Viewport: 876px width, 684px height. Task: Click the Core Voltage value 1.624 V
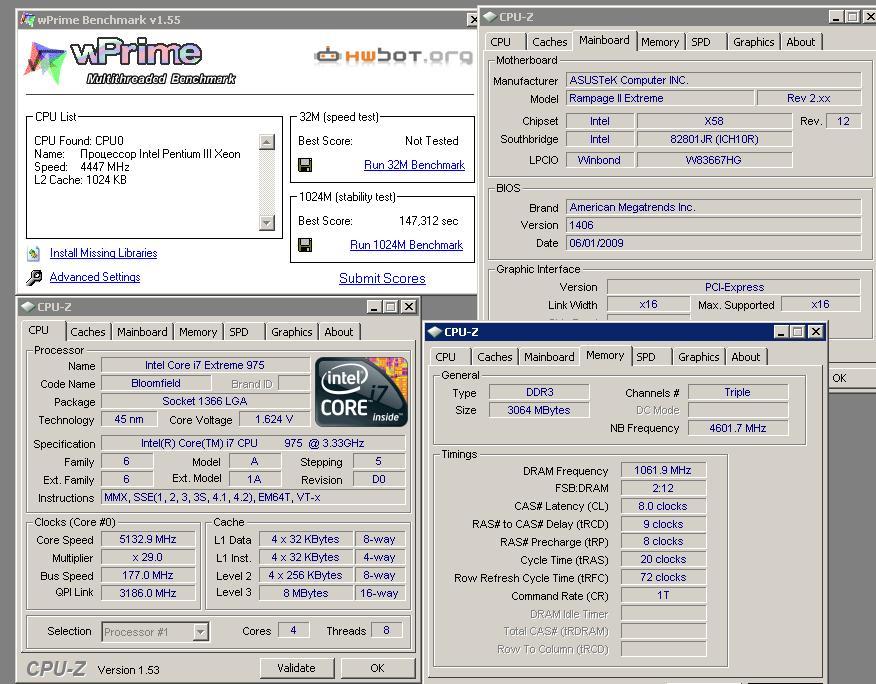(274, 419)
